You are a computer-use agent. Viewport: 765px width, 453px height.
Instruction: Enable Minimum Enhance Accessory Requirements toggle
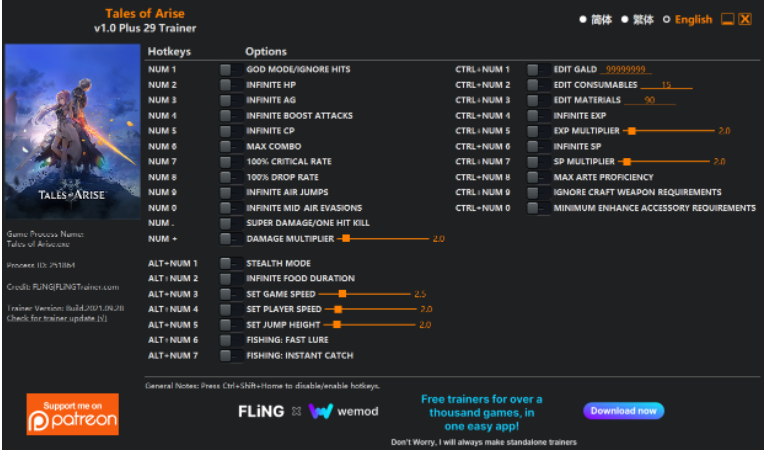pyautogui.click(x=538, y=208)
